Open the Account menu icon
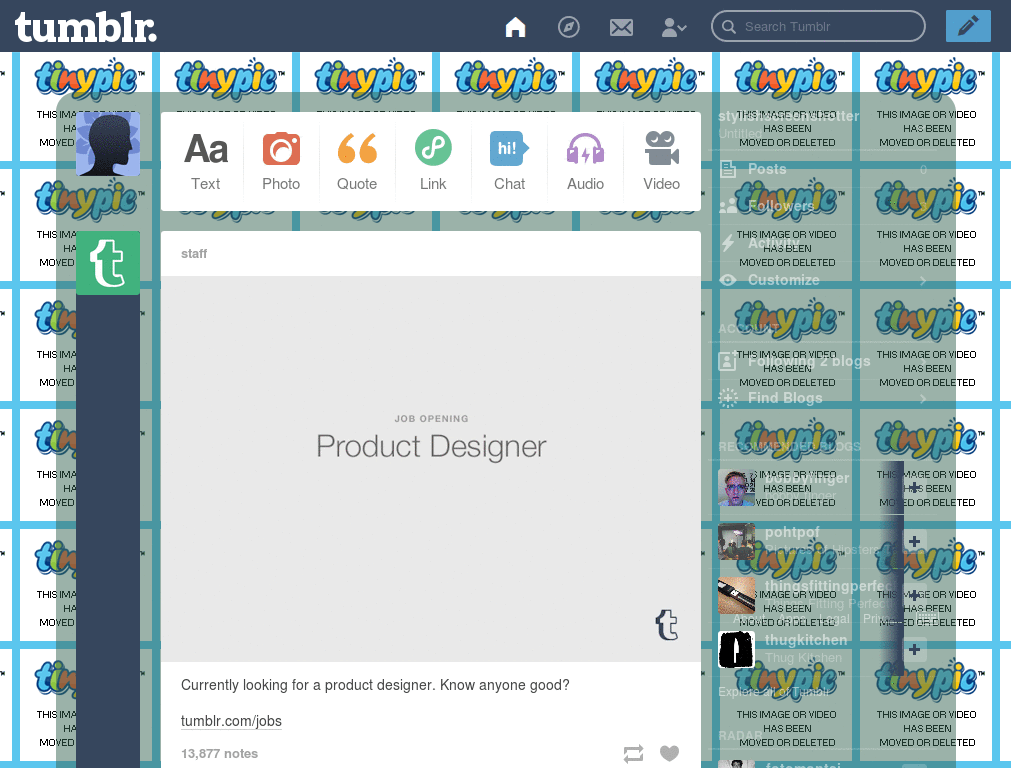Image resolution: width=1024 pixels, height=768 pixels. click(x=674, y=27)
